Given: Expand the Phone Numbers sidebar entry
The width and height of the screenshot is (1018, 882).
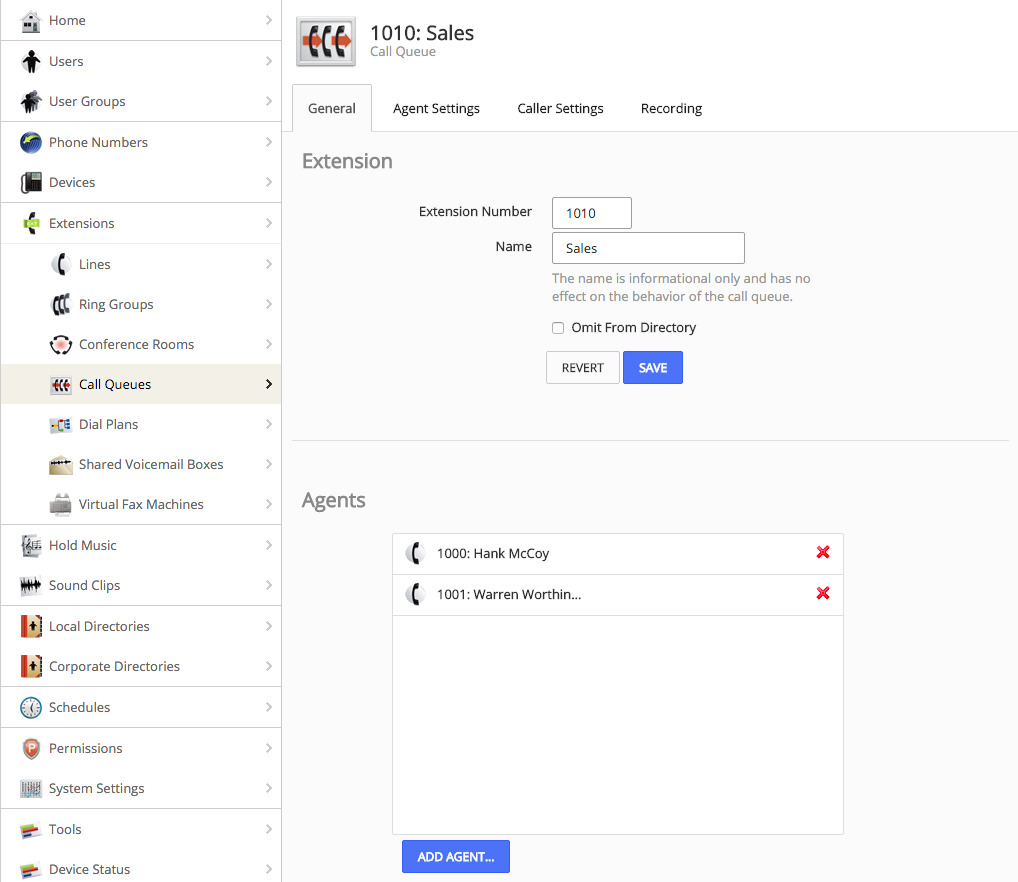Looking at the screenshot, I should pyautogui.click(x=268, y=142).
